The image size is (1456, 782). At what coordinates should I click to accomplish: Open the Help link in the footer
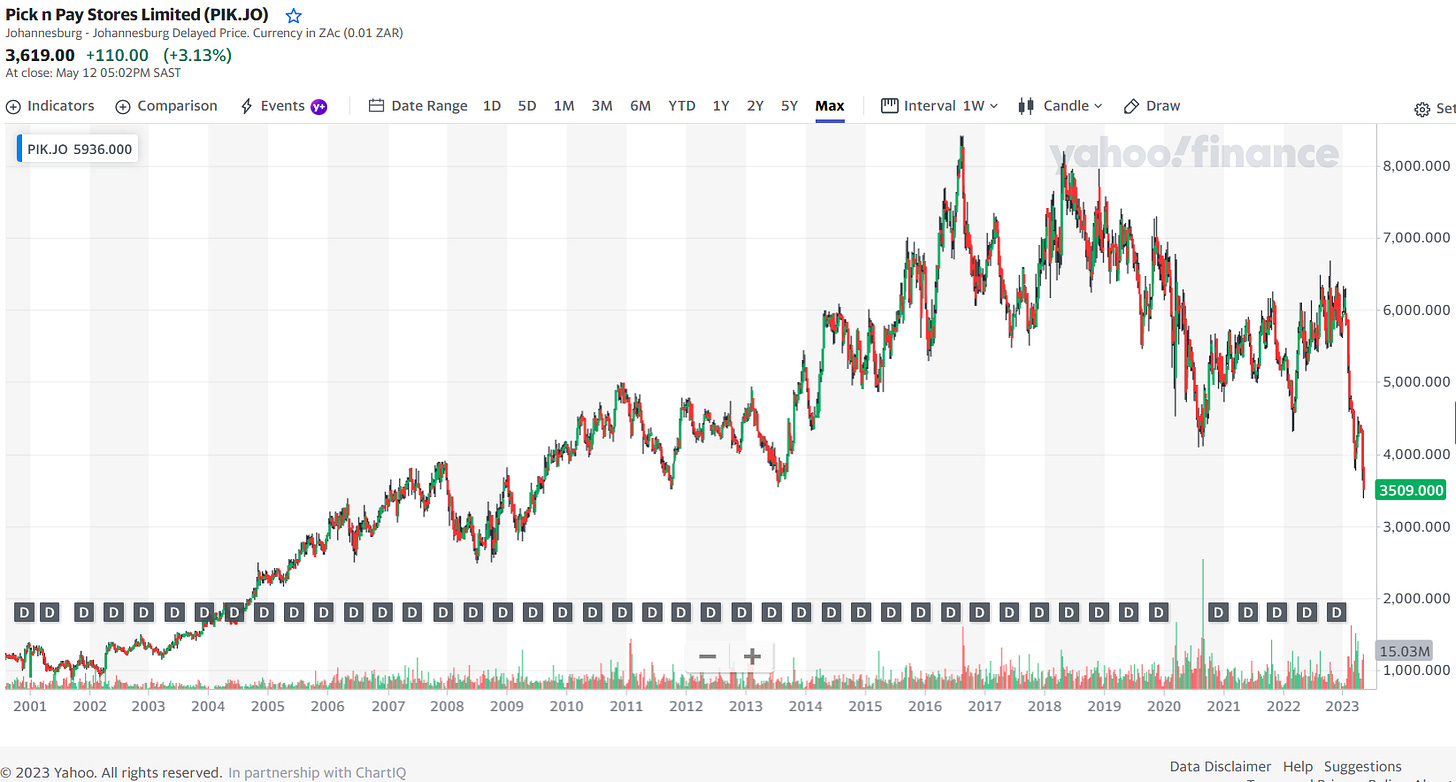pos(1298,767)
